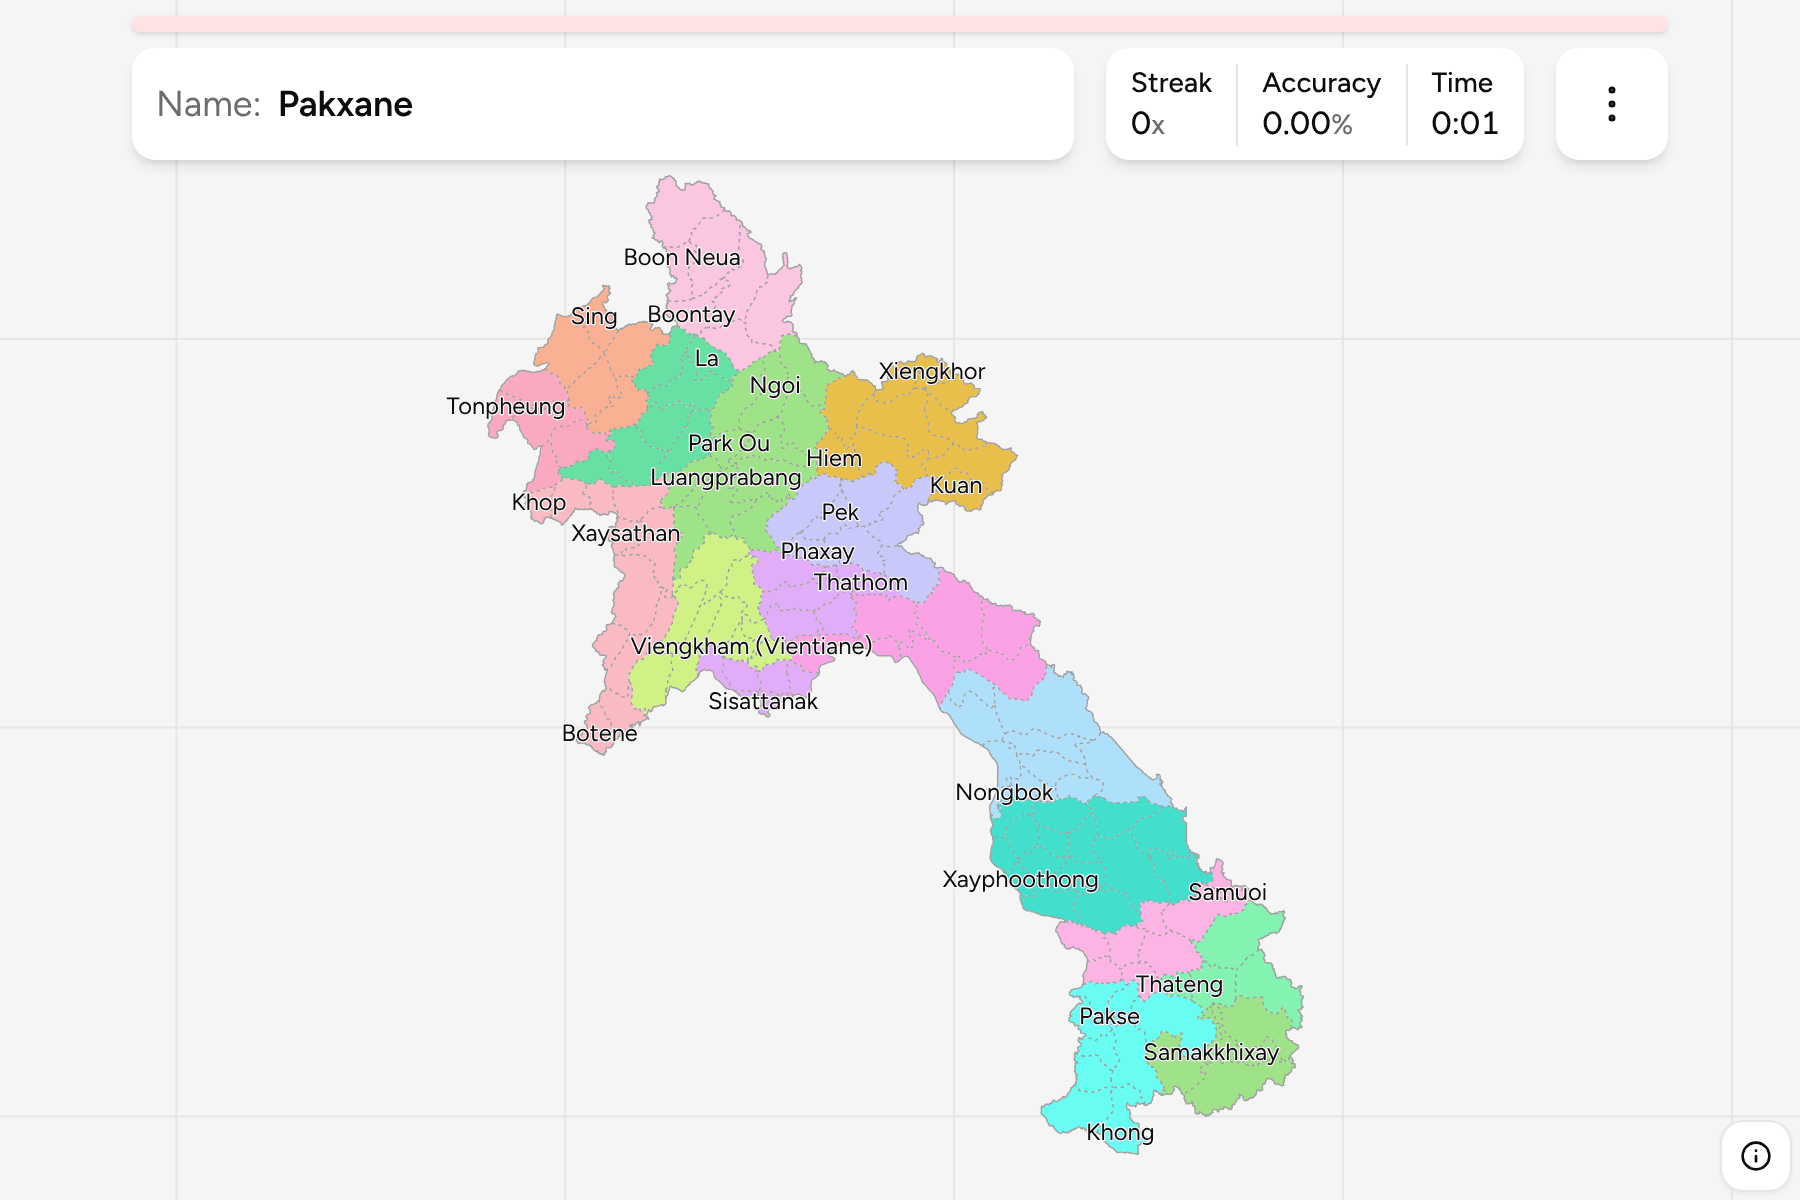The width and height of the screenshot is (1800, 1200).
Task: Select the Sisattanak label
Action: pyautogui.click(x=763, y=701)
